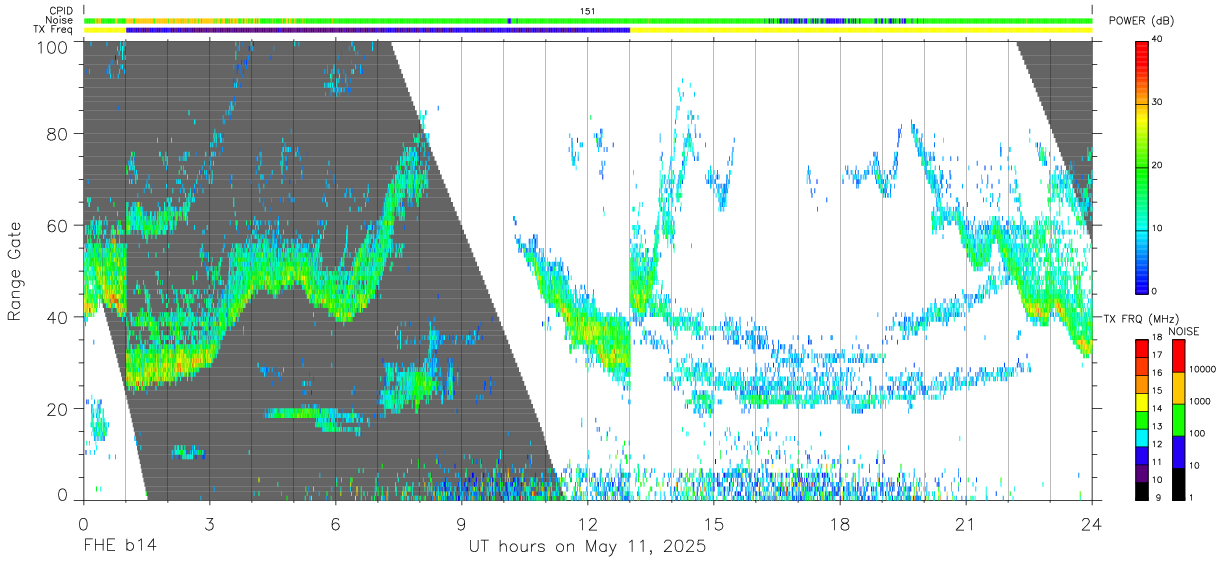Click the TX Freq row label
Screen dimensions: 1228x567
(x=54, y=30)
